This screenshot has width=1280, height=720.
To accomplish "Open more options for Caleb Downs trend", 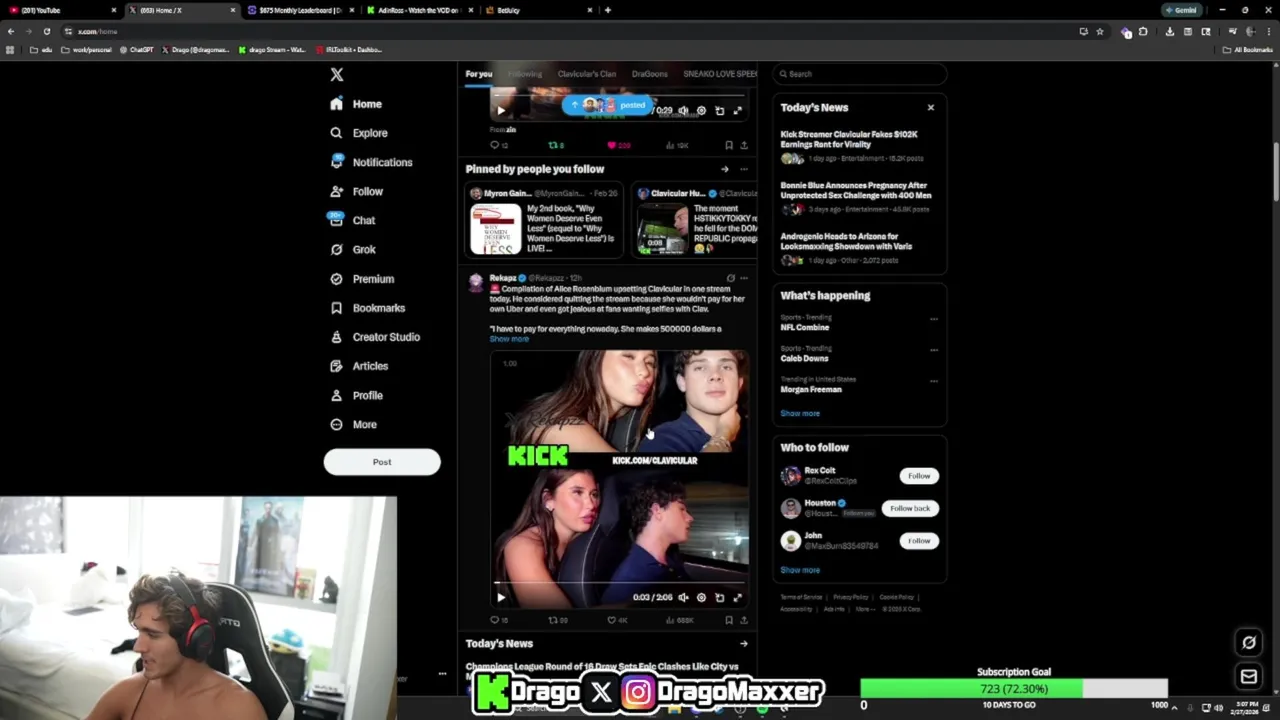I will 934,350.
